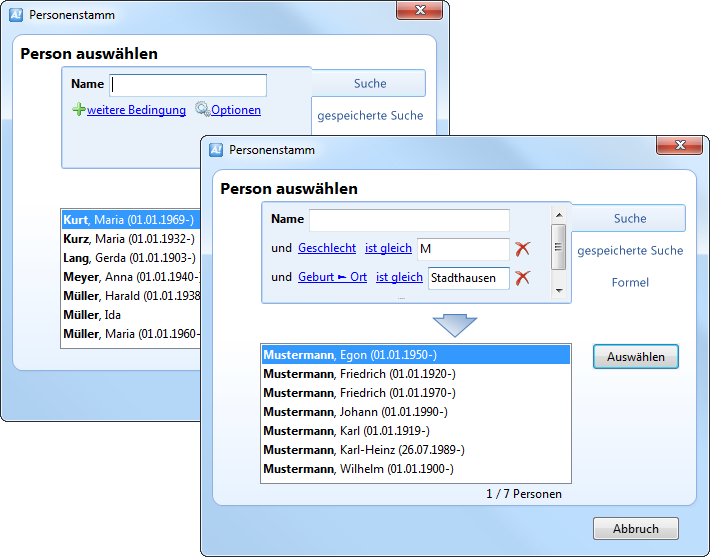The image size is (710, 557).
Task: Switch to gespeicherte Suche in front window
Action: click(x=630, y=251)
